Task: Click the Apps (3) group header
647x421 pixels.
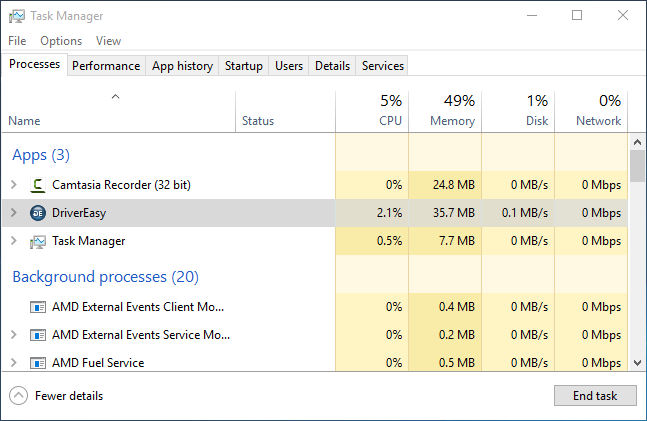Action: (x=41, y=155)
